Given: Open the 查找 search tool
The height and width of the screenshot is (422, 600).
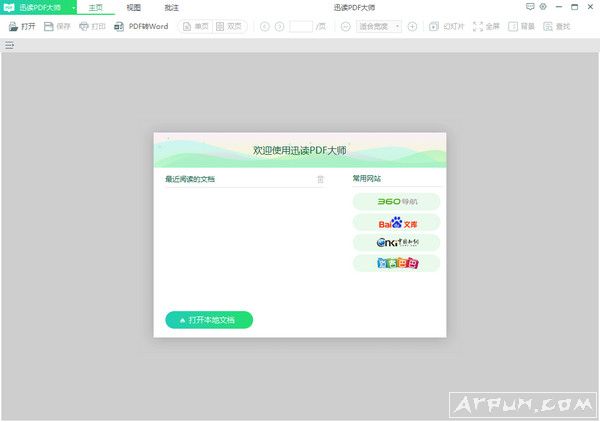Looking at the screenshot, I should click(557, 26).
